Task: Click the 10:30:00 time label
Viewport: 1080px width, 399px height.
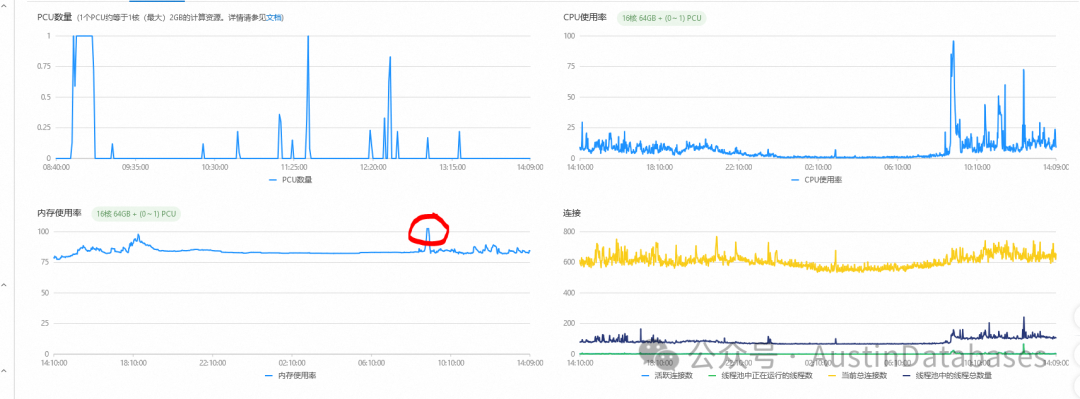Action: 214,167
